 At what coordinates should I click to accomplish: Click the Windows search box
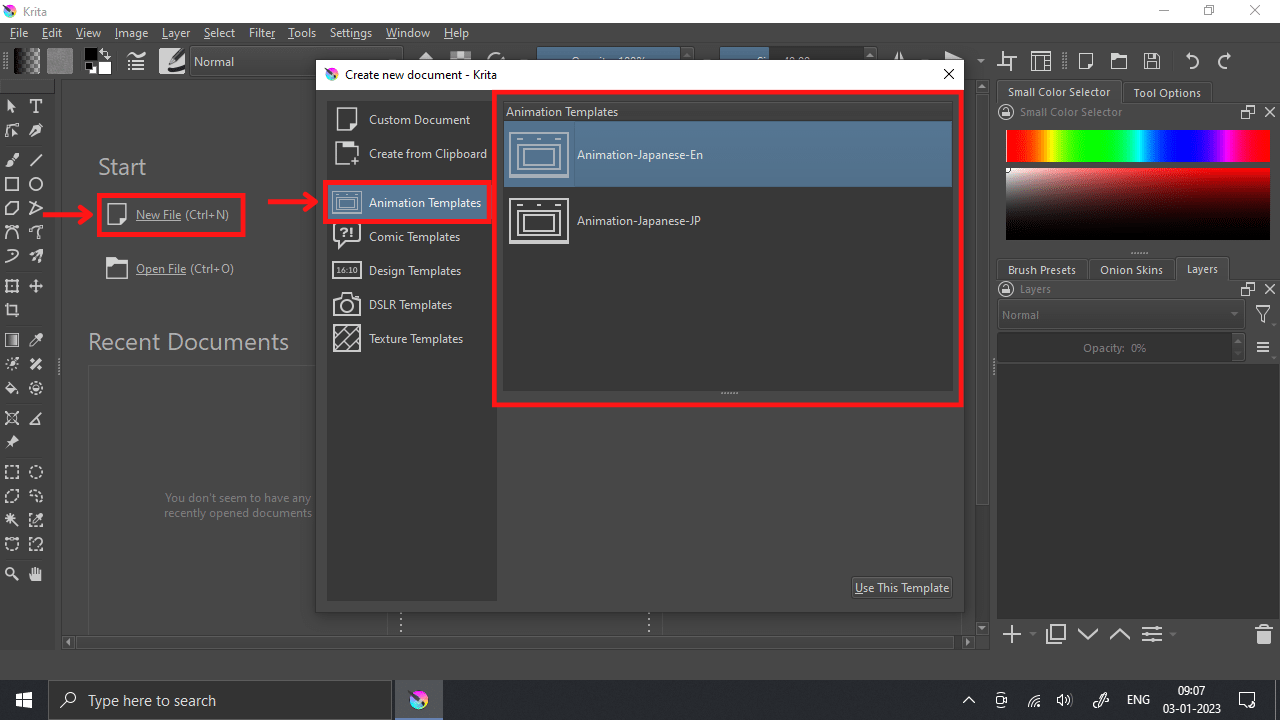coord(220,700)
